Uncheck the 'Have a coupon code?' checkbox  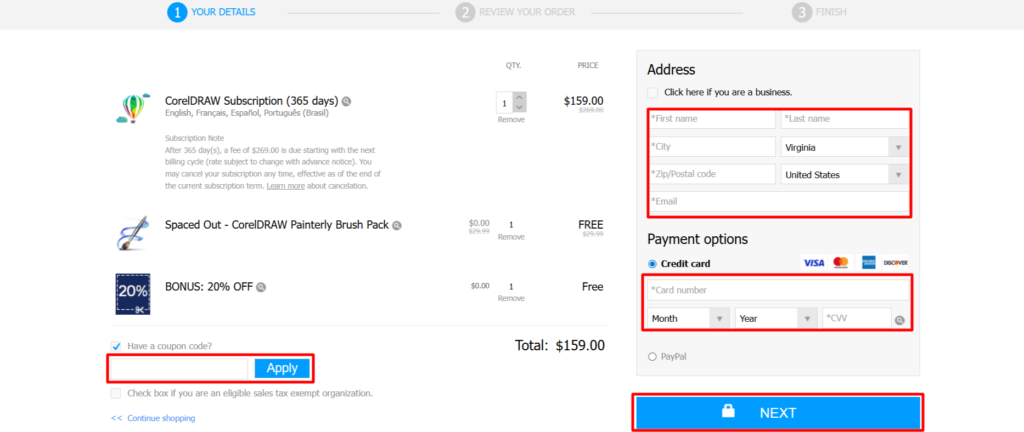tap(116, 346)
